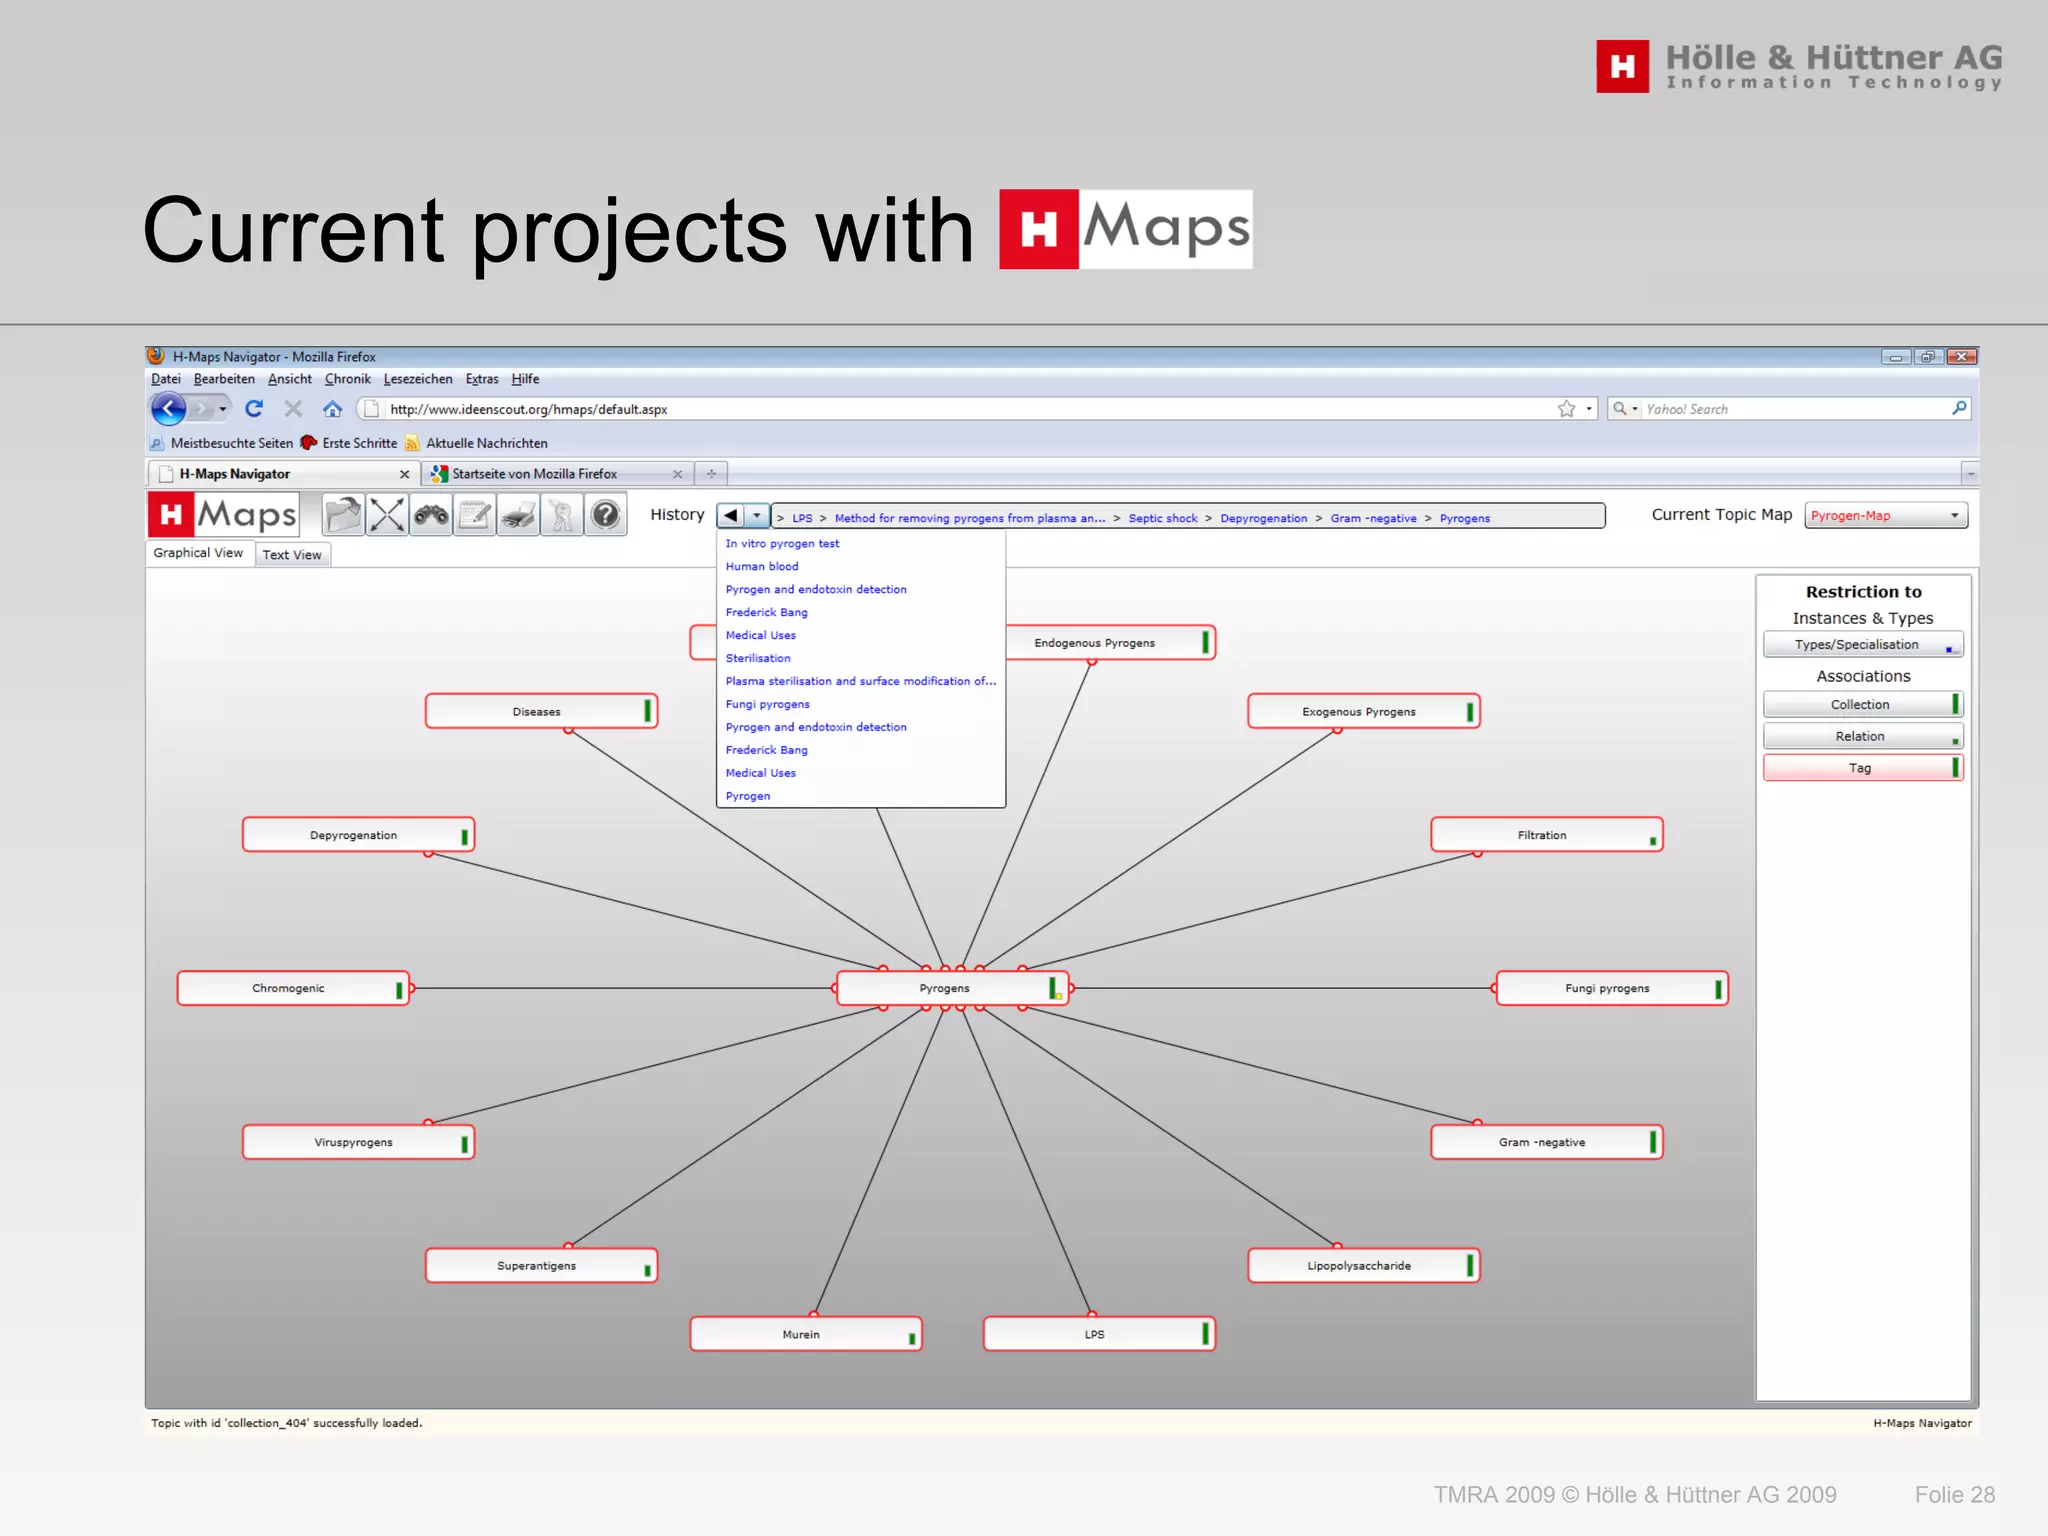The height and width of the screenshot is (1536, 2048).
Task: Click the central Pyrogens topic node
Action: coord(952,989)
